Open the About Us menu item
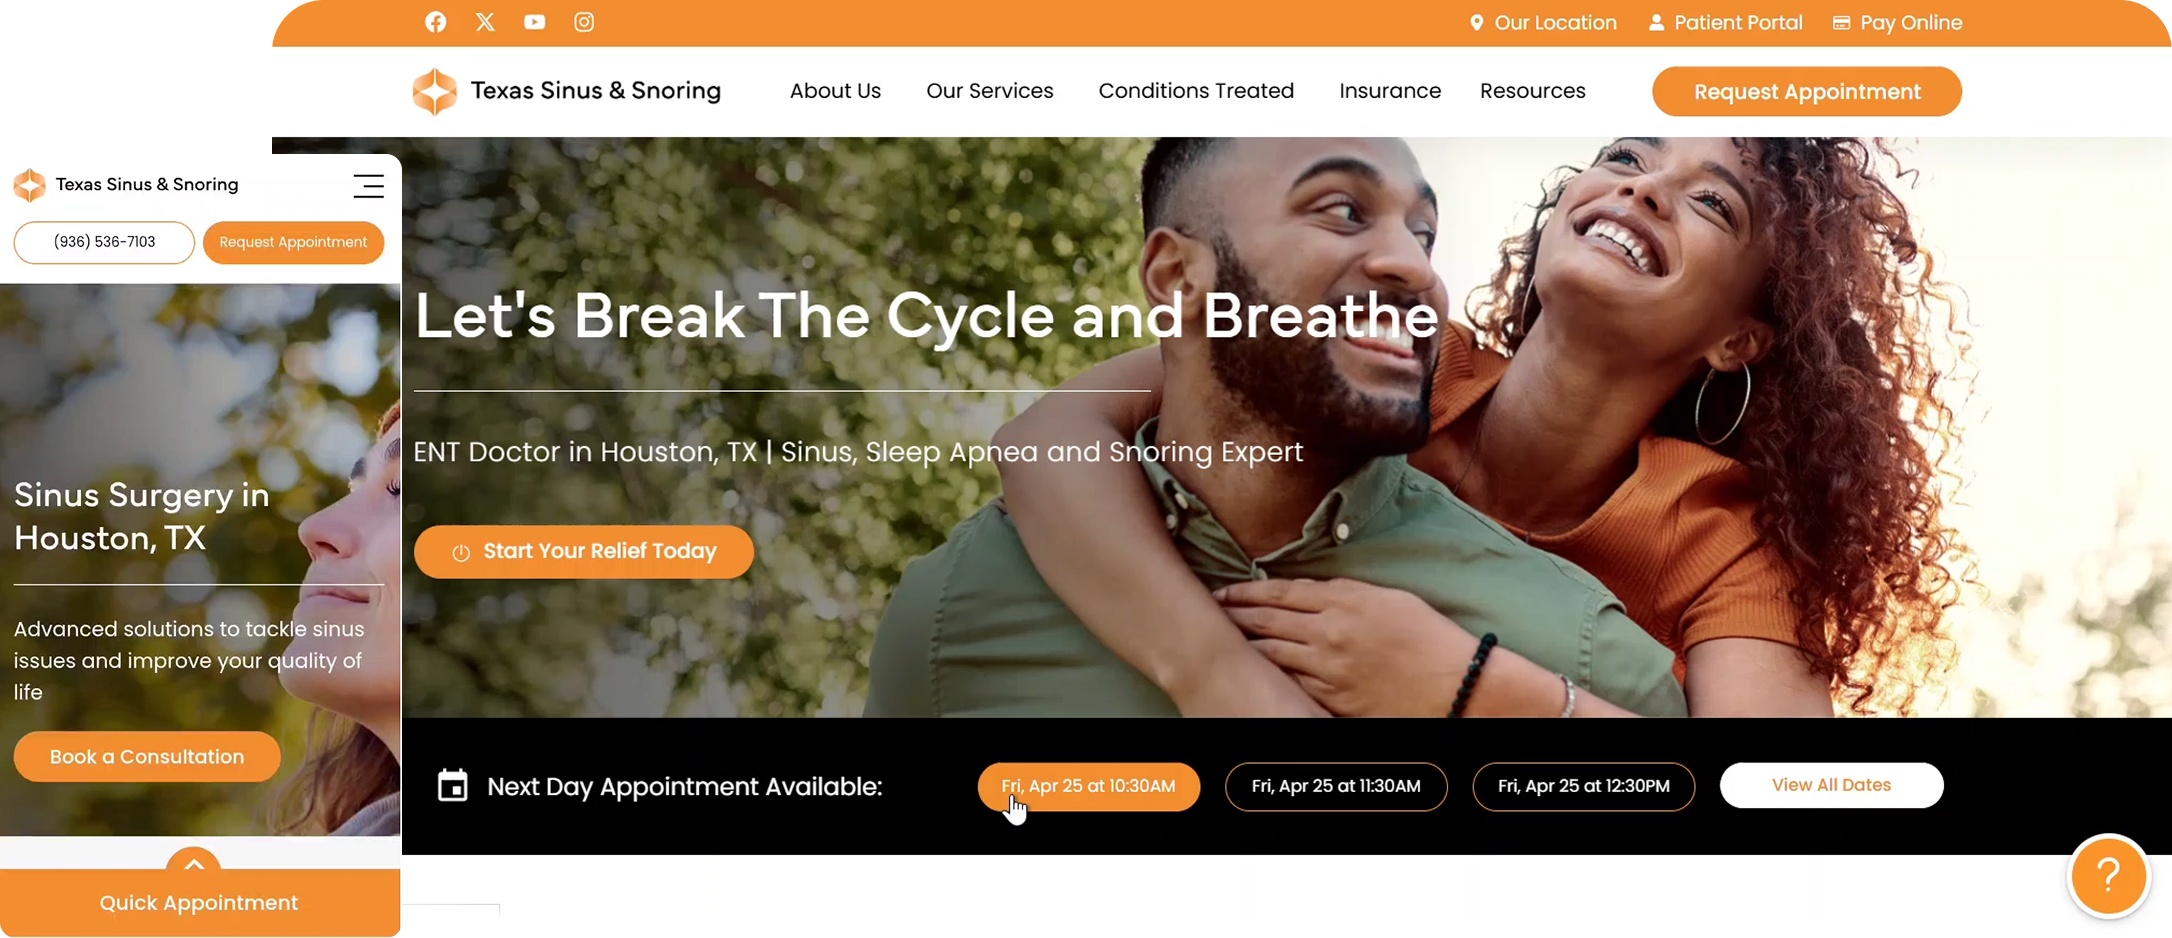The width and height of the screenshot is (2172, 938). 835,91
